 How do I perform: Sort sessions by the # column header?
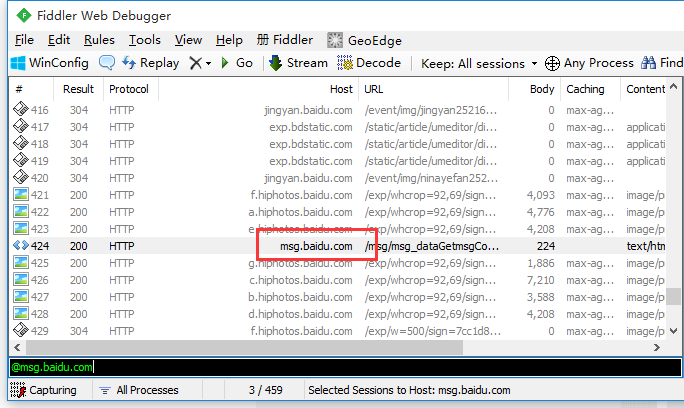tap(31, 89)
